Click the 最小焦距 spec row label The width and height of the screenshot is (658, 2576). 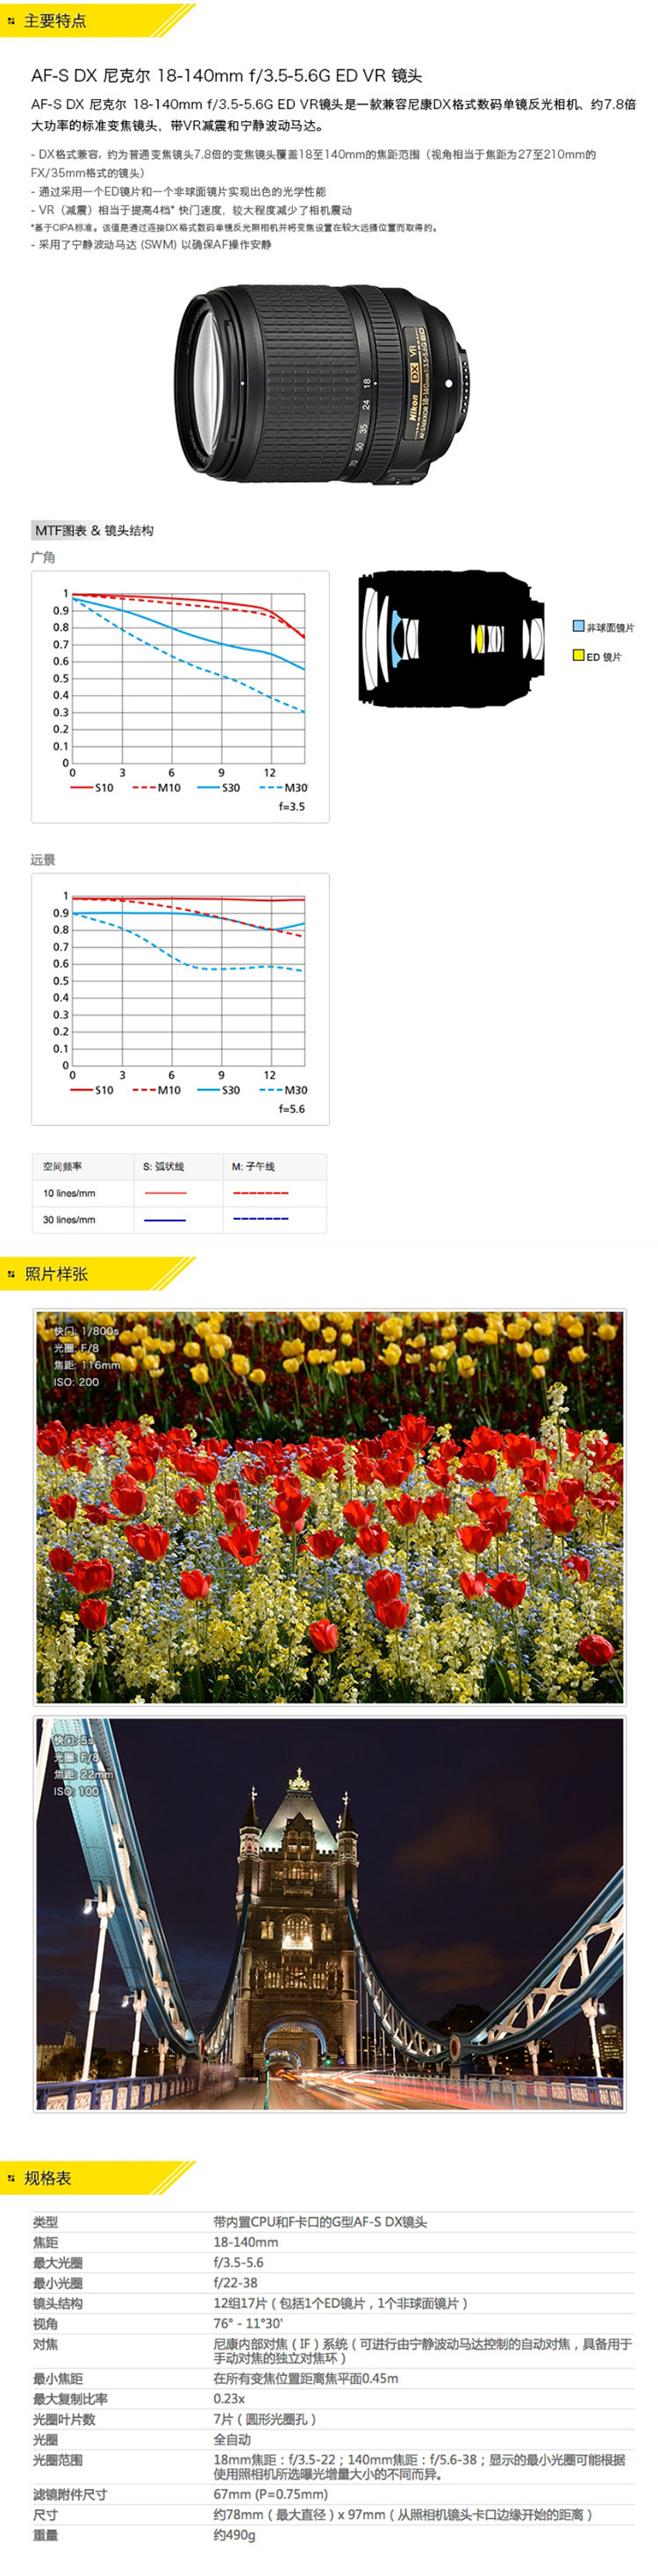pyautogui.click(x=58, y=2379)
